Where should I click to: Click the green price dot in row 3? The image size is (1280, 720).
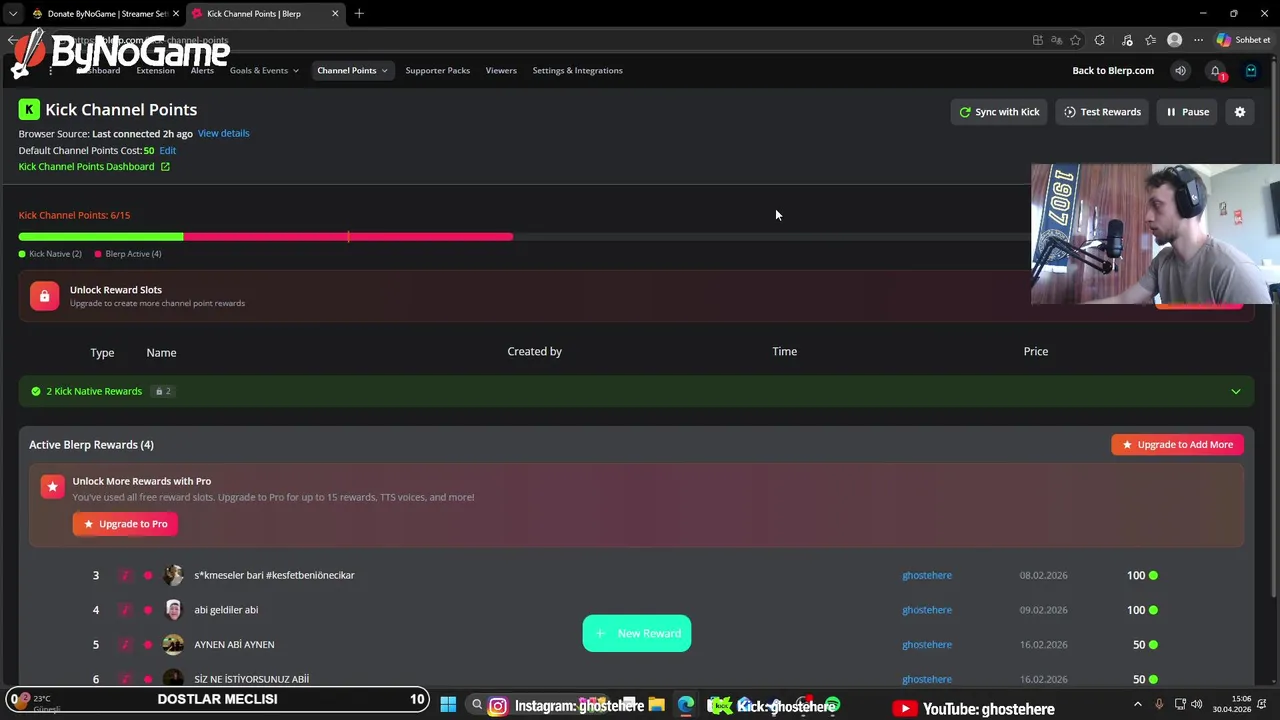[x=1153, y=576]
